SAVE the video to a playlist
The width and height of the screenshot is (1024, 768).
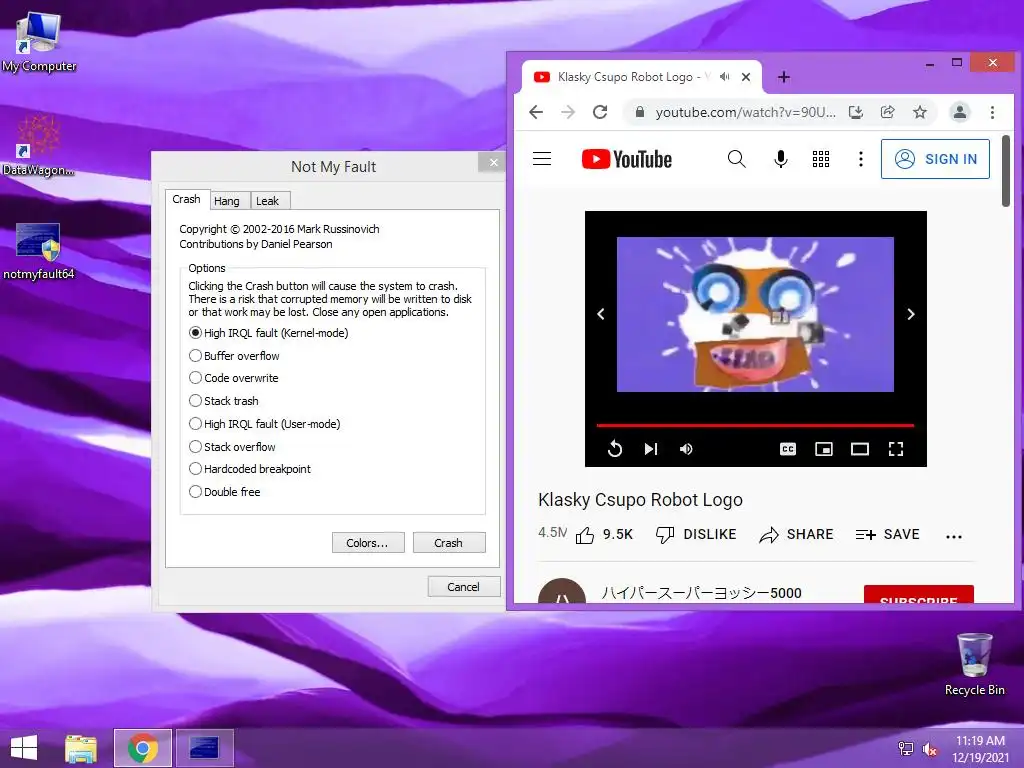888,535
